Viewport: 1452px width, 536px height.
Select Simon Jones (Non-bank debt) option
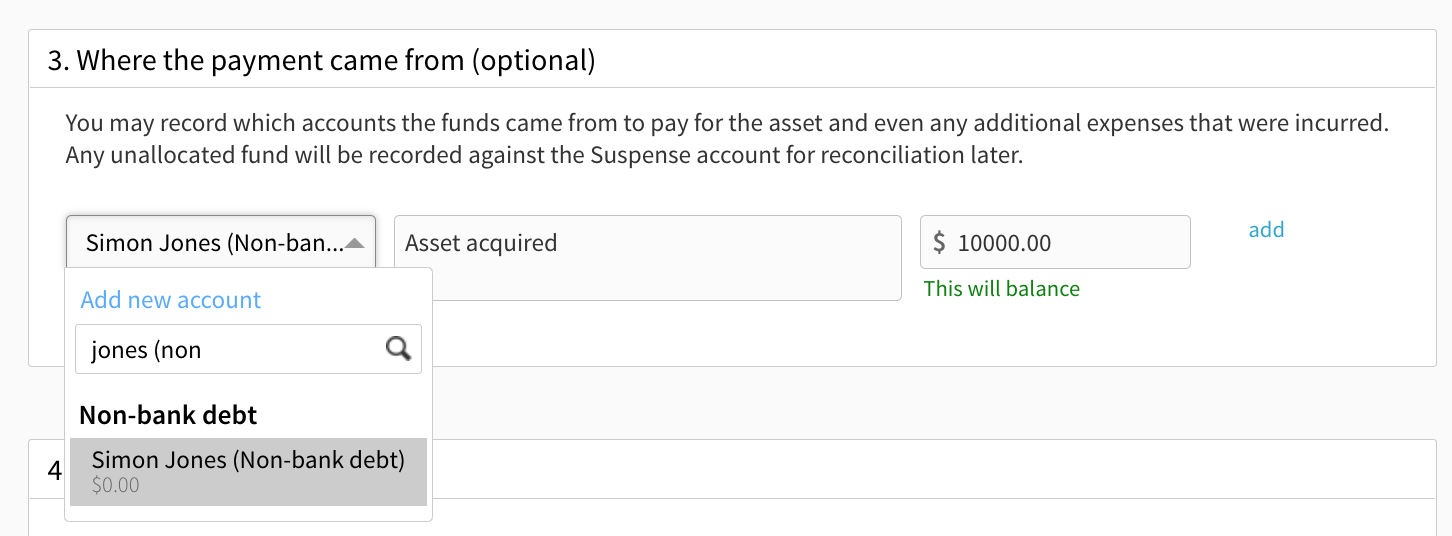248,472
